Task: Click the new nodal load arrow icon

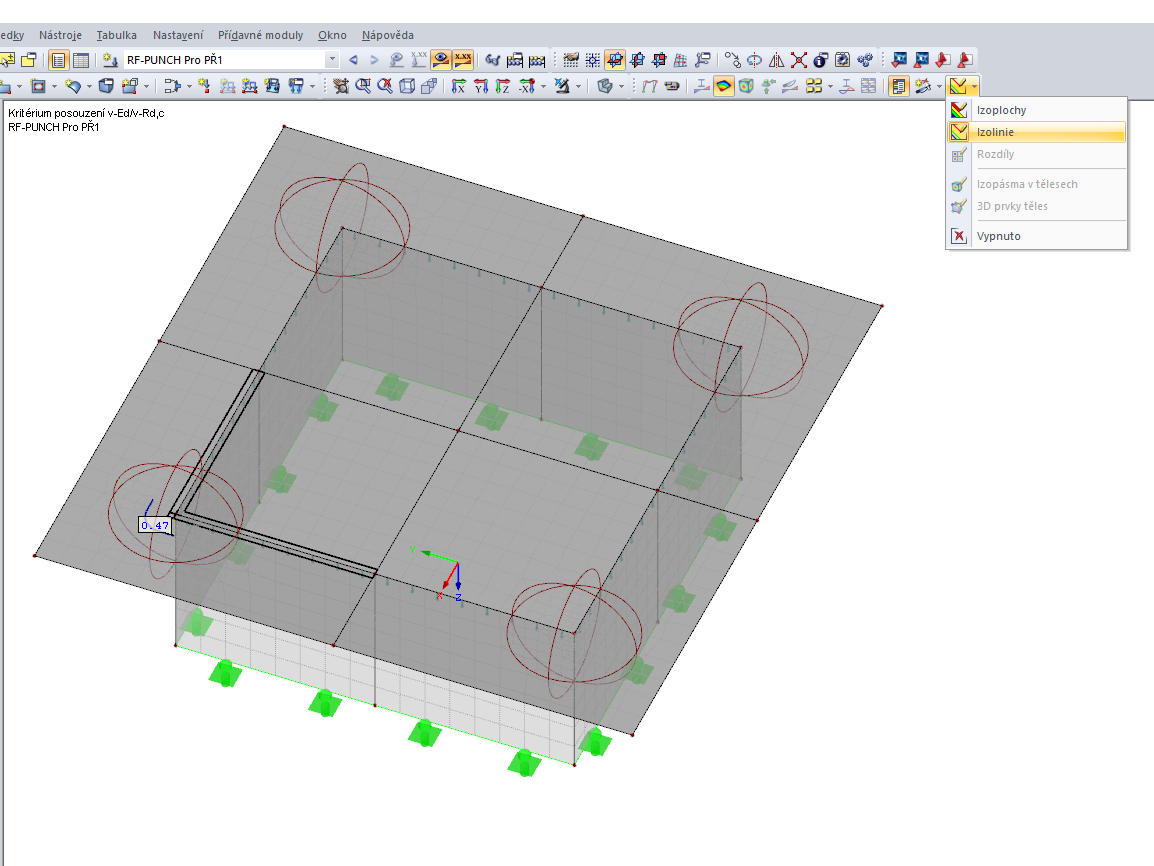Action: click(x=205, y=86)
